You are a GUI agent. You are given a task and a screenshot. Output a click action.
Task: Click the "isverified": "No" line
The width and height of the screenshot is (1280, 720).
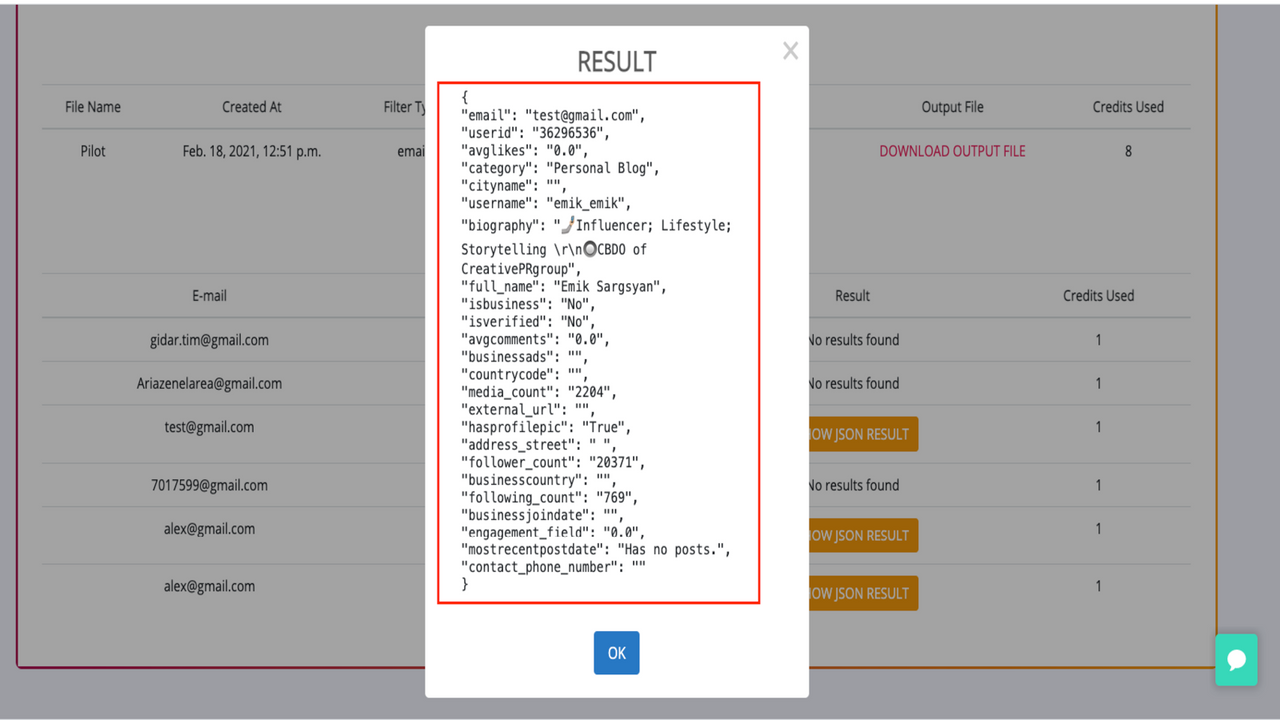(x=528, y=322)
